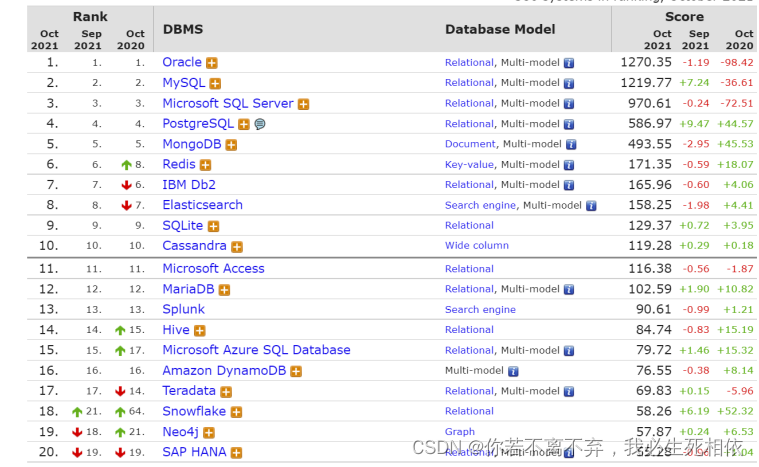Open the MariaDB link

tap(188, 289)
